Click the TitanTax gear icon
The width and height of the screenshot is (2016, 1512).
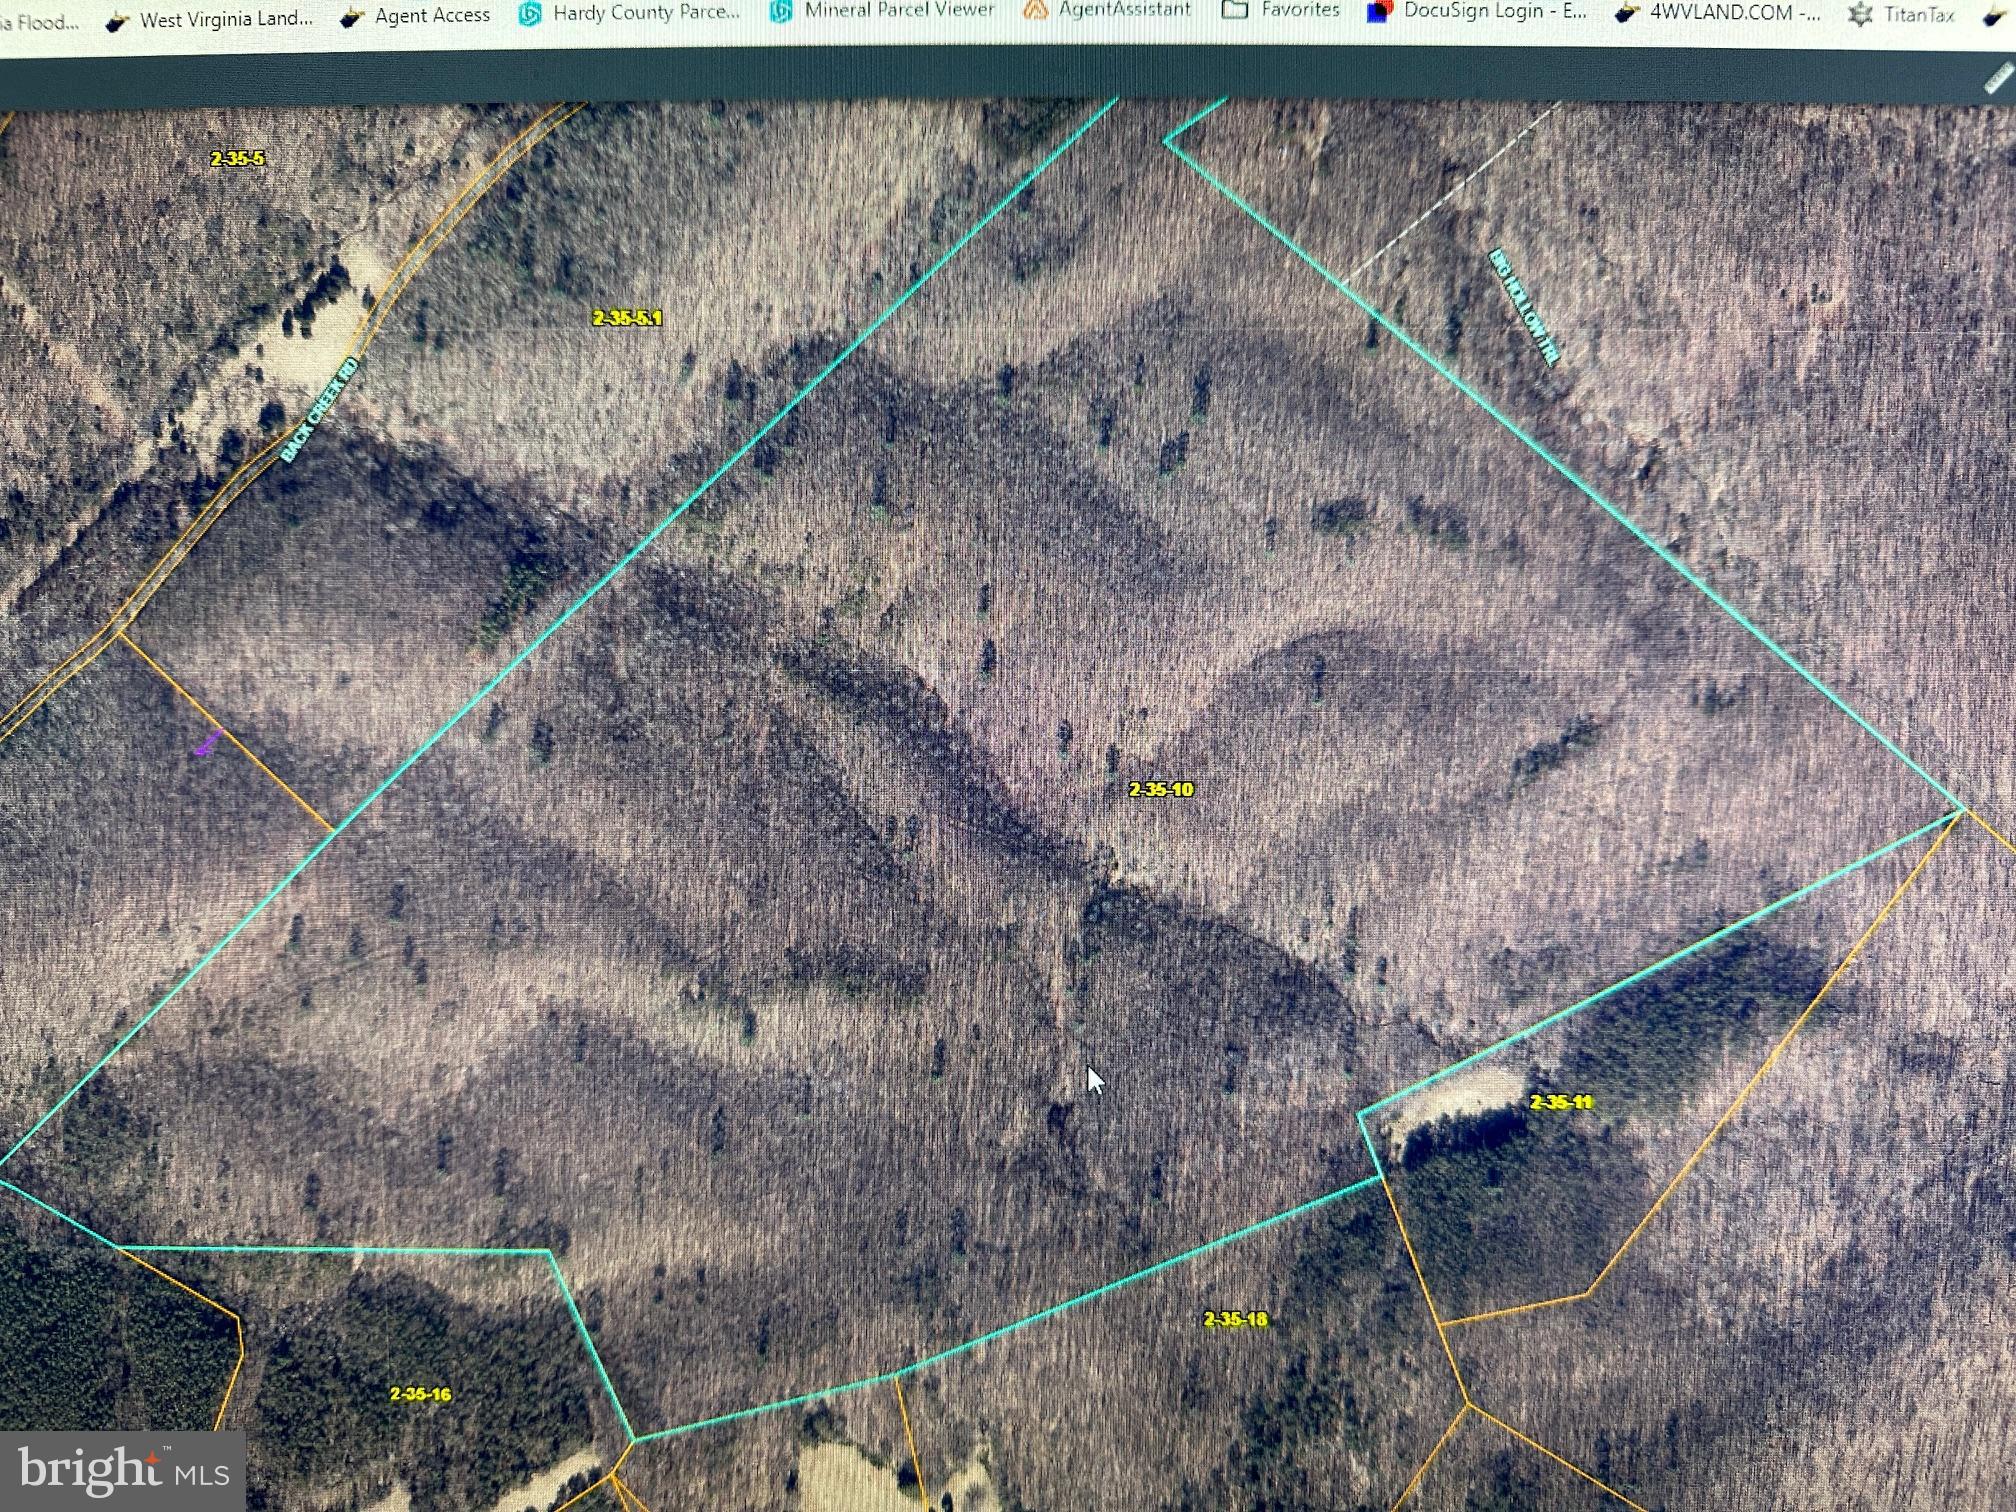1860,15
